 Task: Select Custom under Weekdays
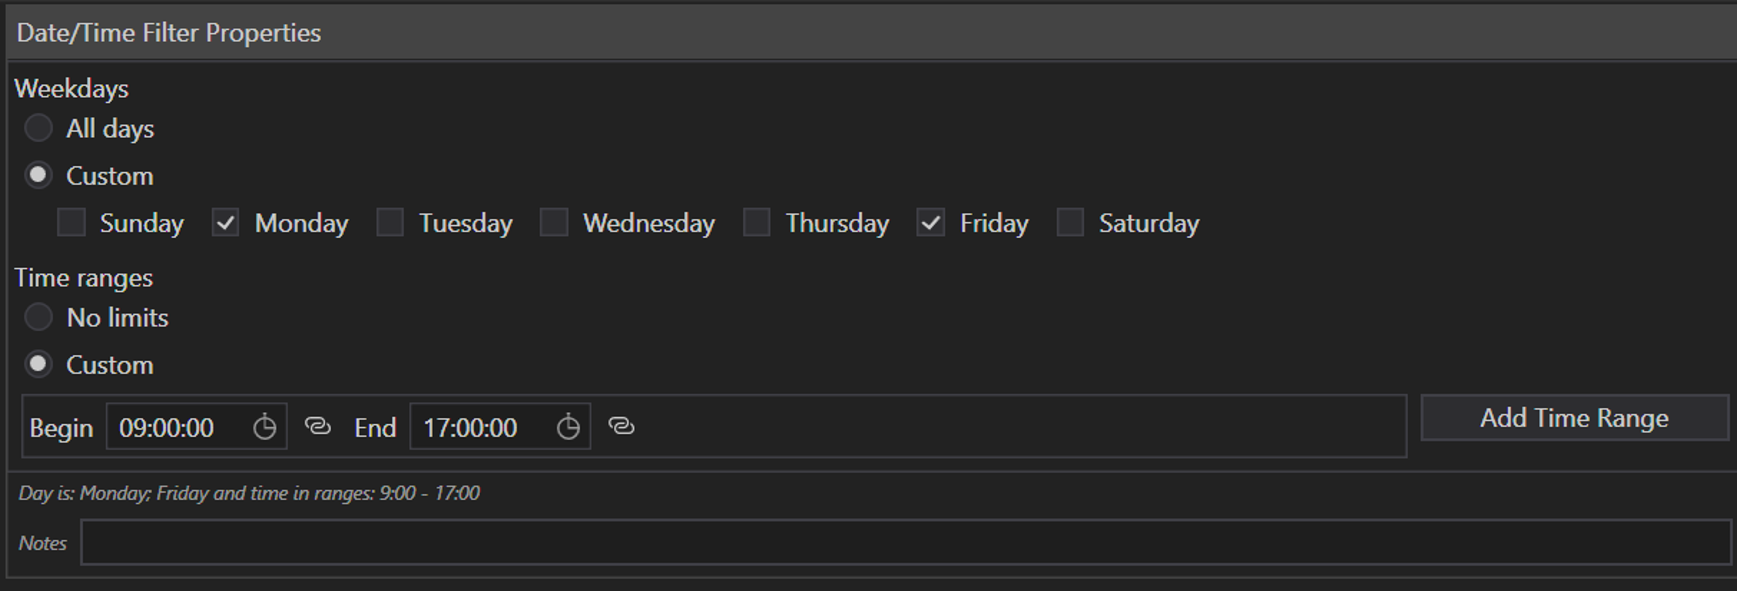(x=39, y=175)
